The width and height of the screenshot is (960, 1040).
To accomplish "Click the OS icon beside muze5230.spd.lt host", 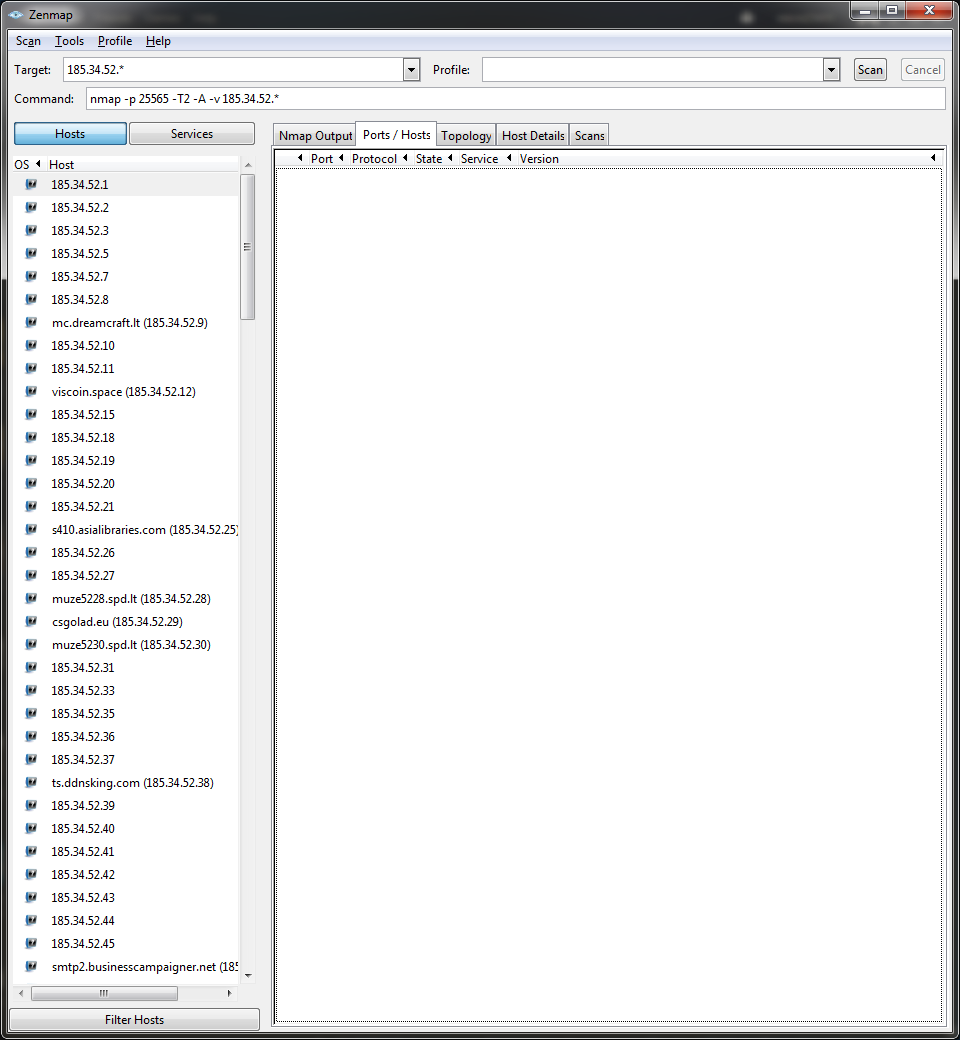I will pos(31,645).
